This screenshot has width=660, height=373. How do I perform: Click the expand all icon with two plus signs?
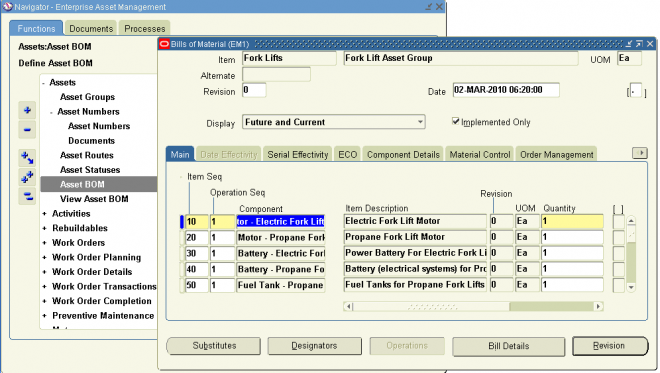point(27,177)
